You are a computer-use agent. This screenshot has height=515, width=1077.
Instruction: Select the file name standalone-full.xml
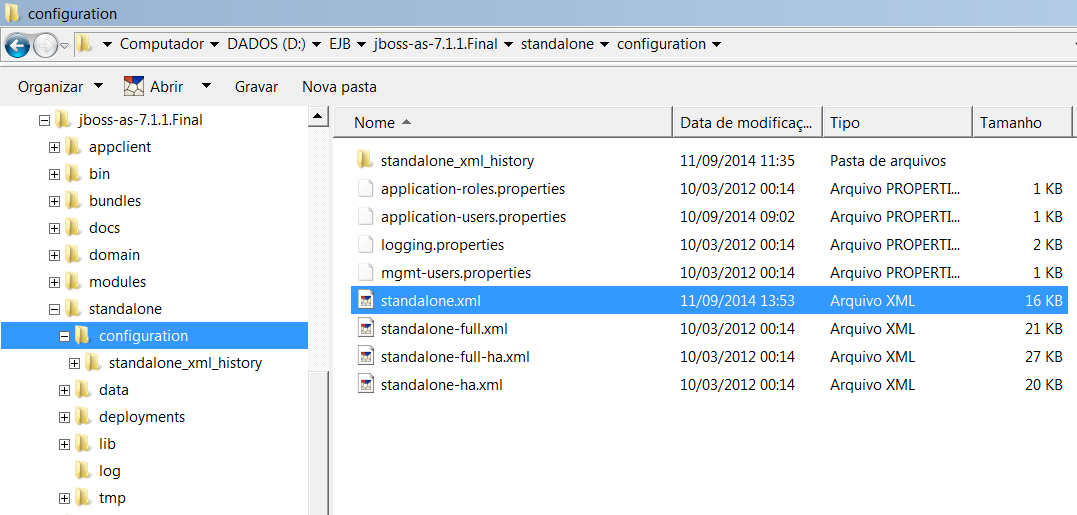pyautogui.click(x=444, y=329)
